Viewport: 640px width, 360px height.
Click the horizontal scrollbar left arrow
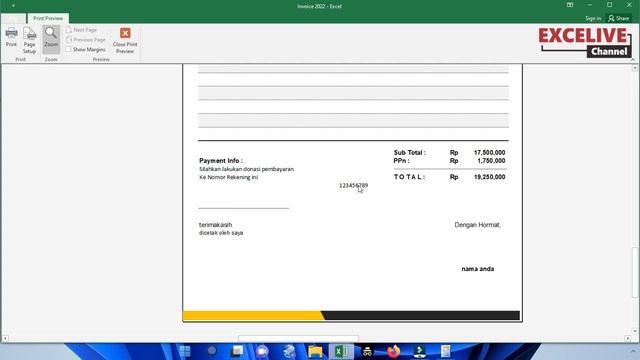click(5, 338)
